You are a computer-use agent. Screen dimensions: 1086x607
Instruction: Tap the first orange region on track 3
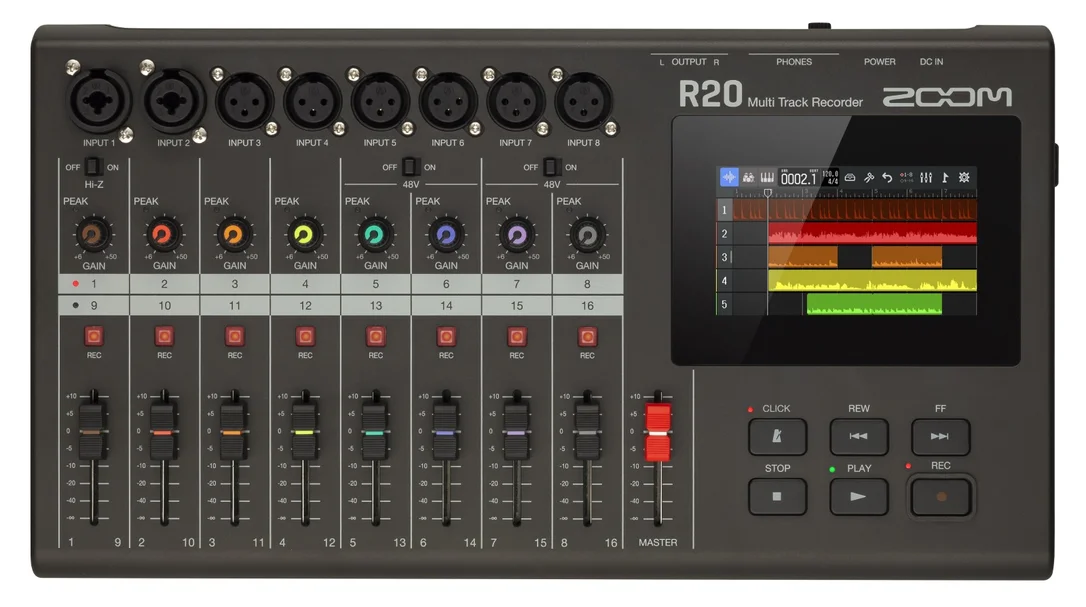803,257
